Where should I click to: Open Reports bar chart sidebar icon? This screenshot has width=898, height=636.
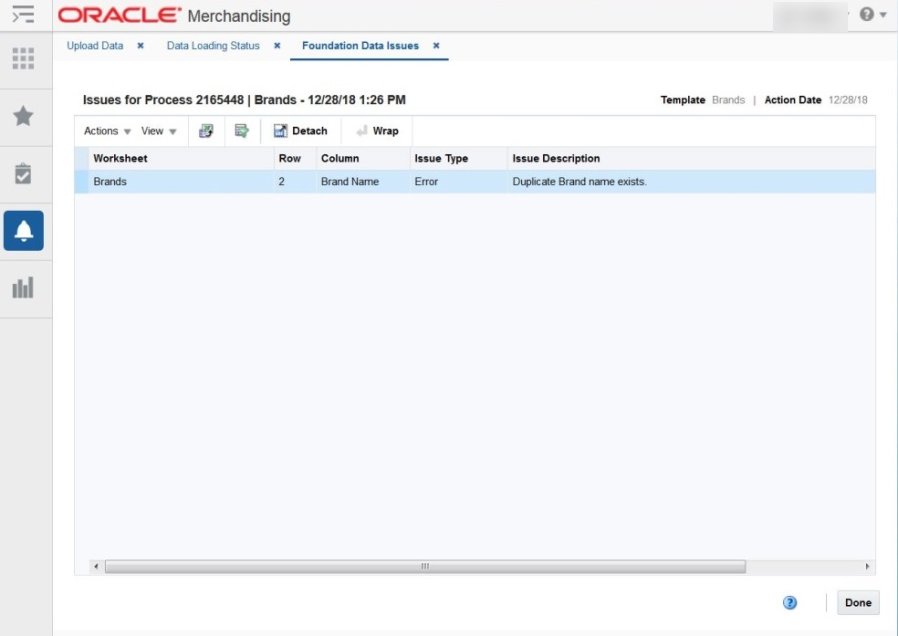[x=23, y=287]
